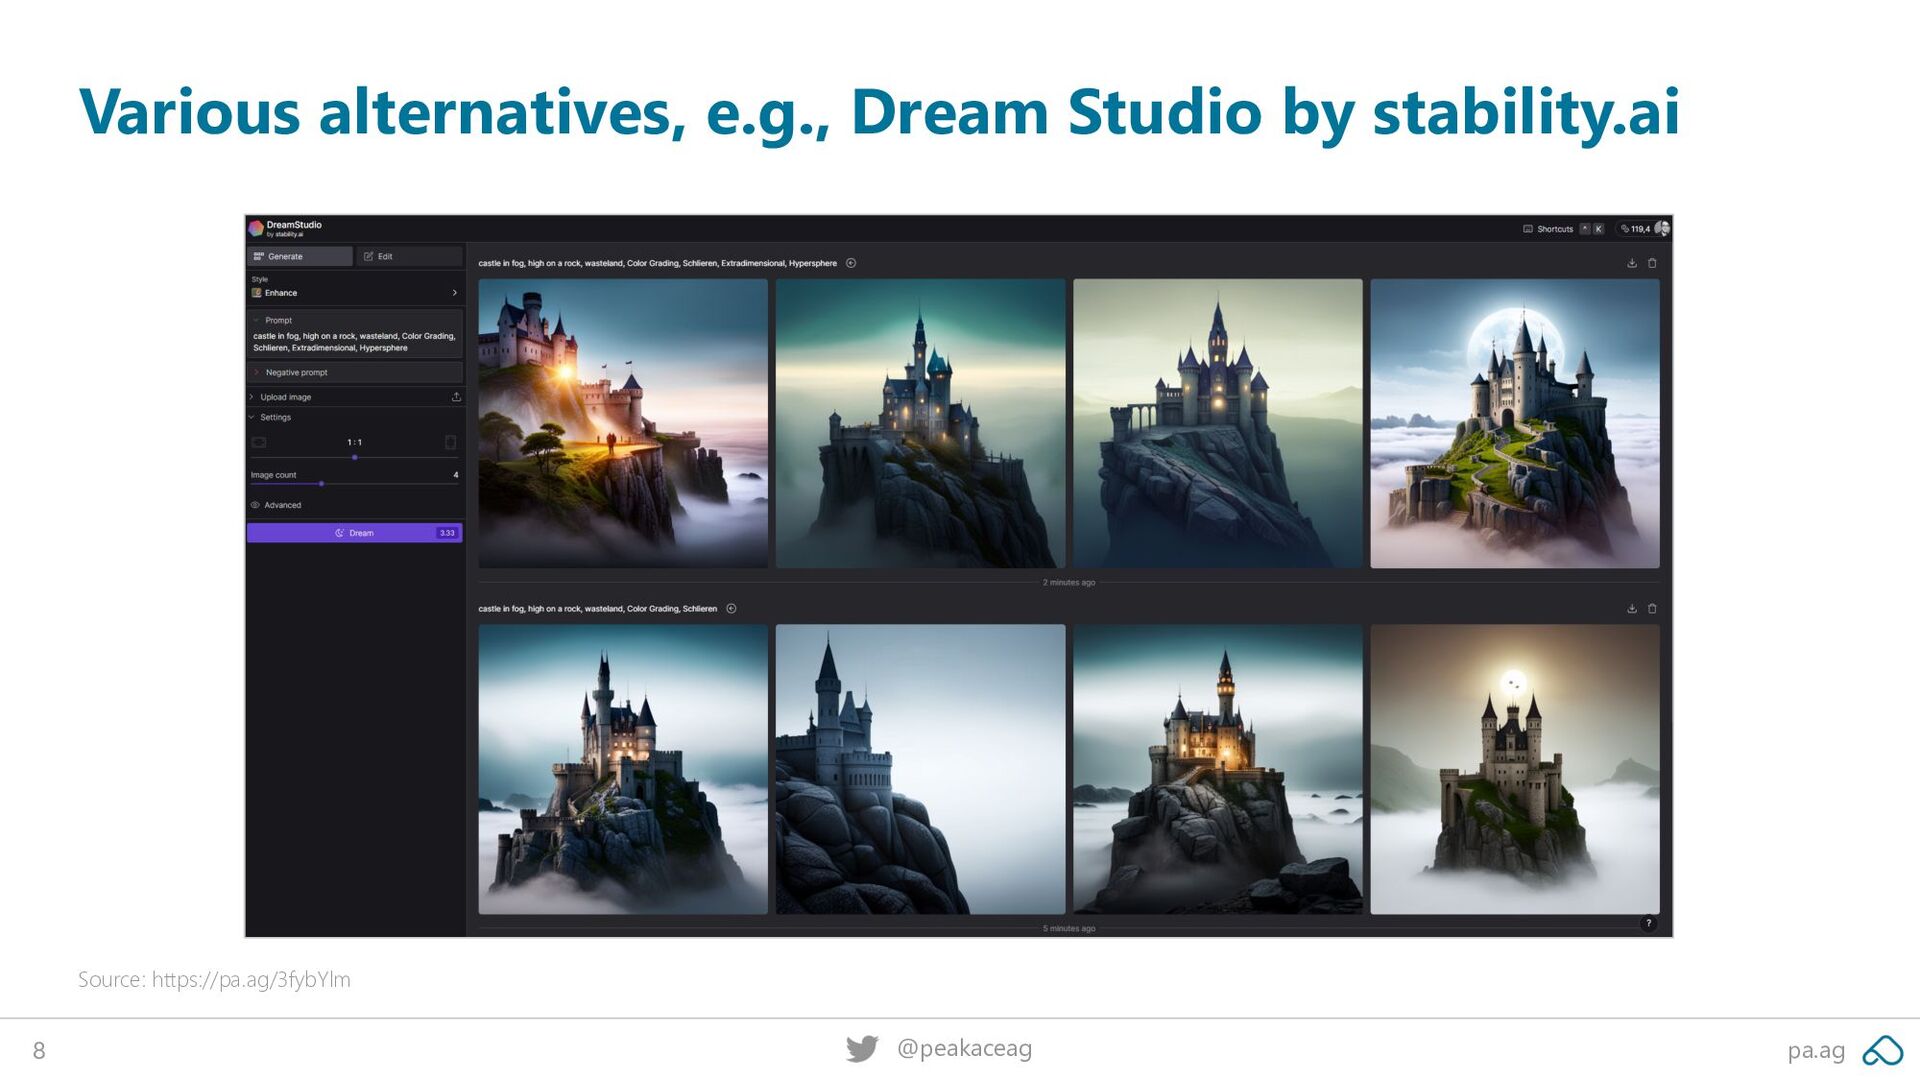
Task: Click the upload image arrow icon
Action: tap(456, 397)
